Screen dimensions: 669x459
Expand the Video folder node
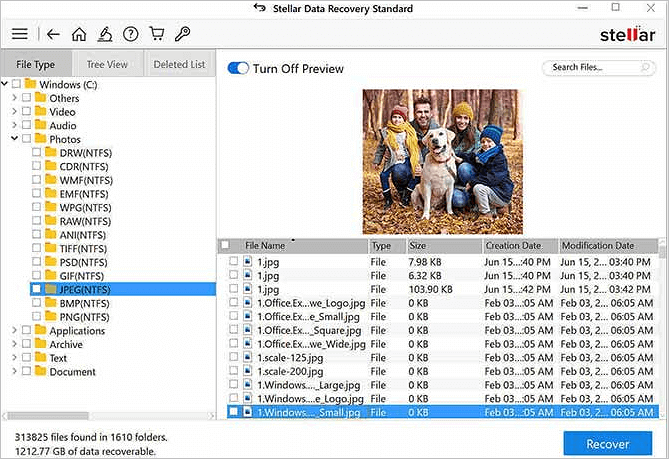14,112
